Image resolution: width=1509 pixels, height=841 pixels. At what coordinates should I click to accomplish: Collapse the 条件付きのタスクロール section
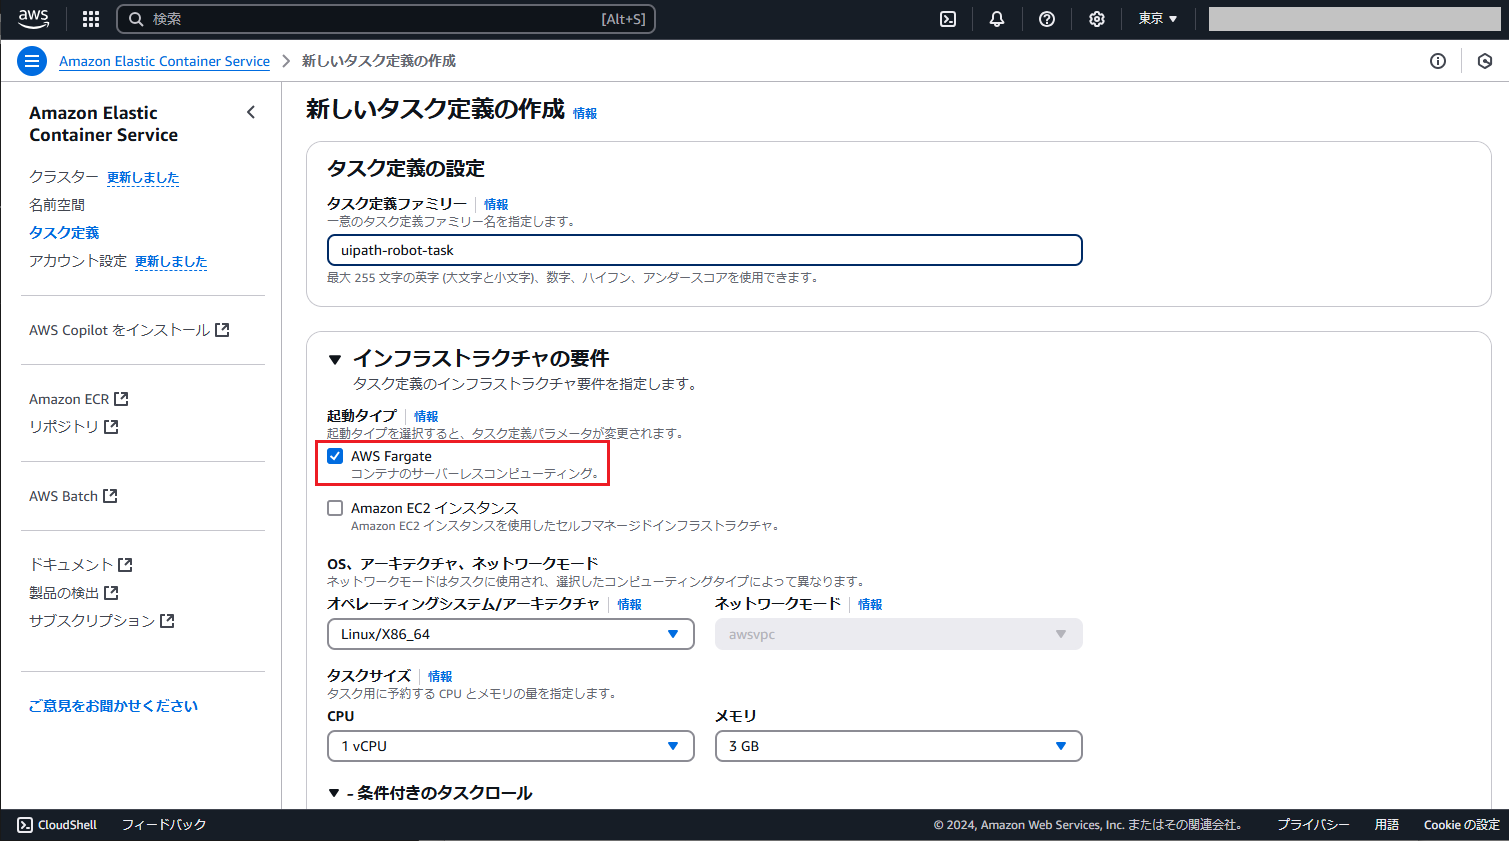click(x=335, y=793)
